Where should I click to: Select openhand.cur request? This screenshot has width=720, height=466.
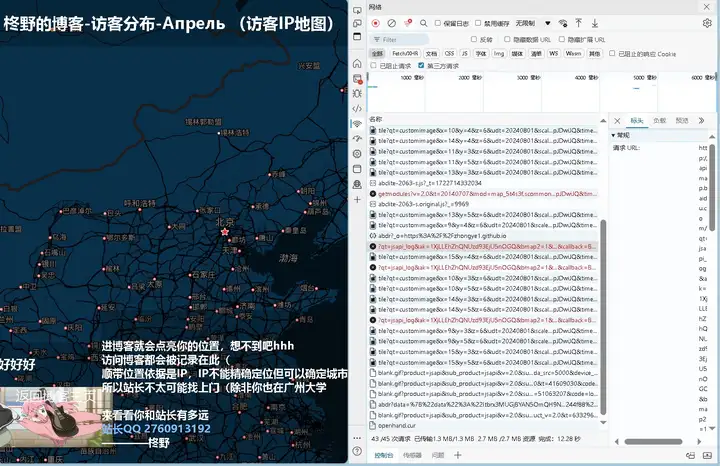coord(484,426)
